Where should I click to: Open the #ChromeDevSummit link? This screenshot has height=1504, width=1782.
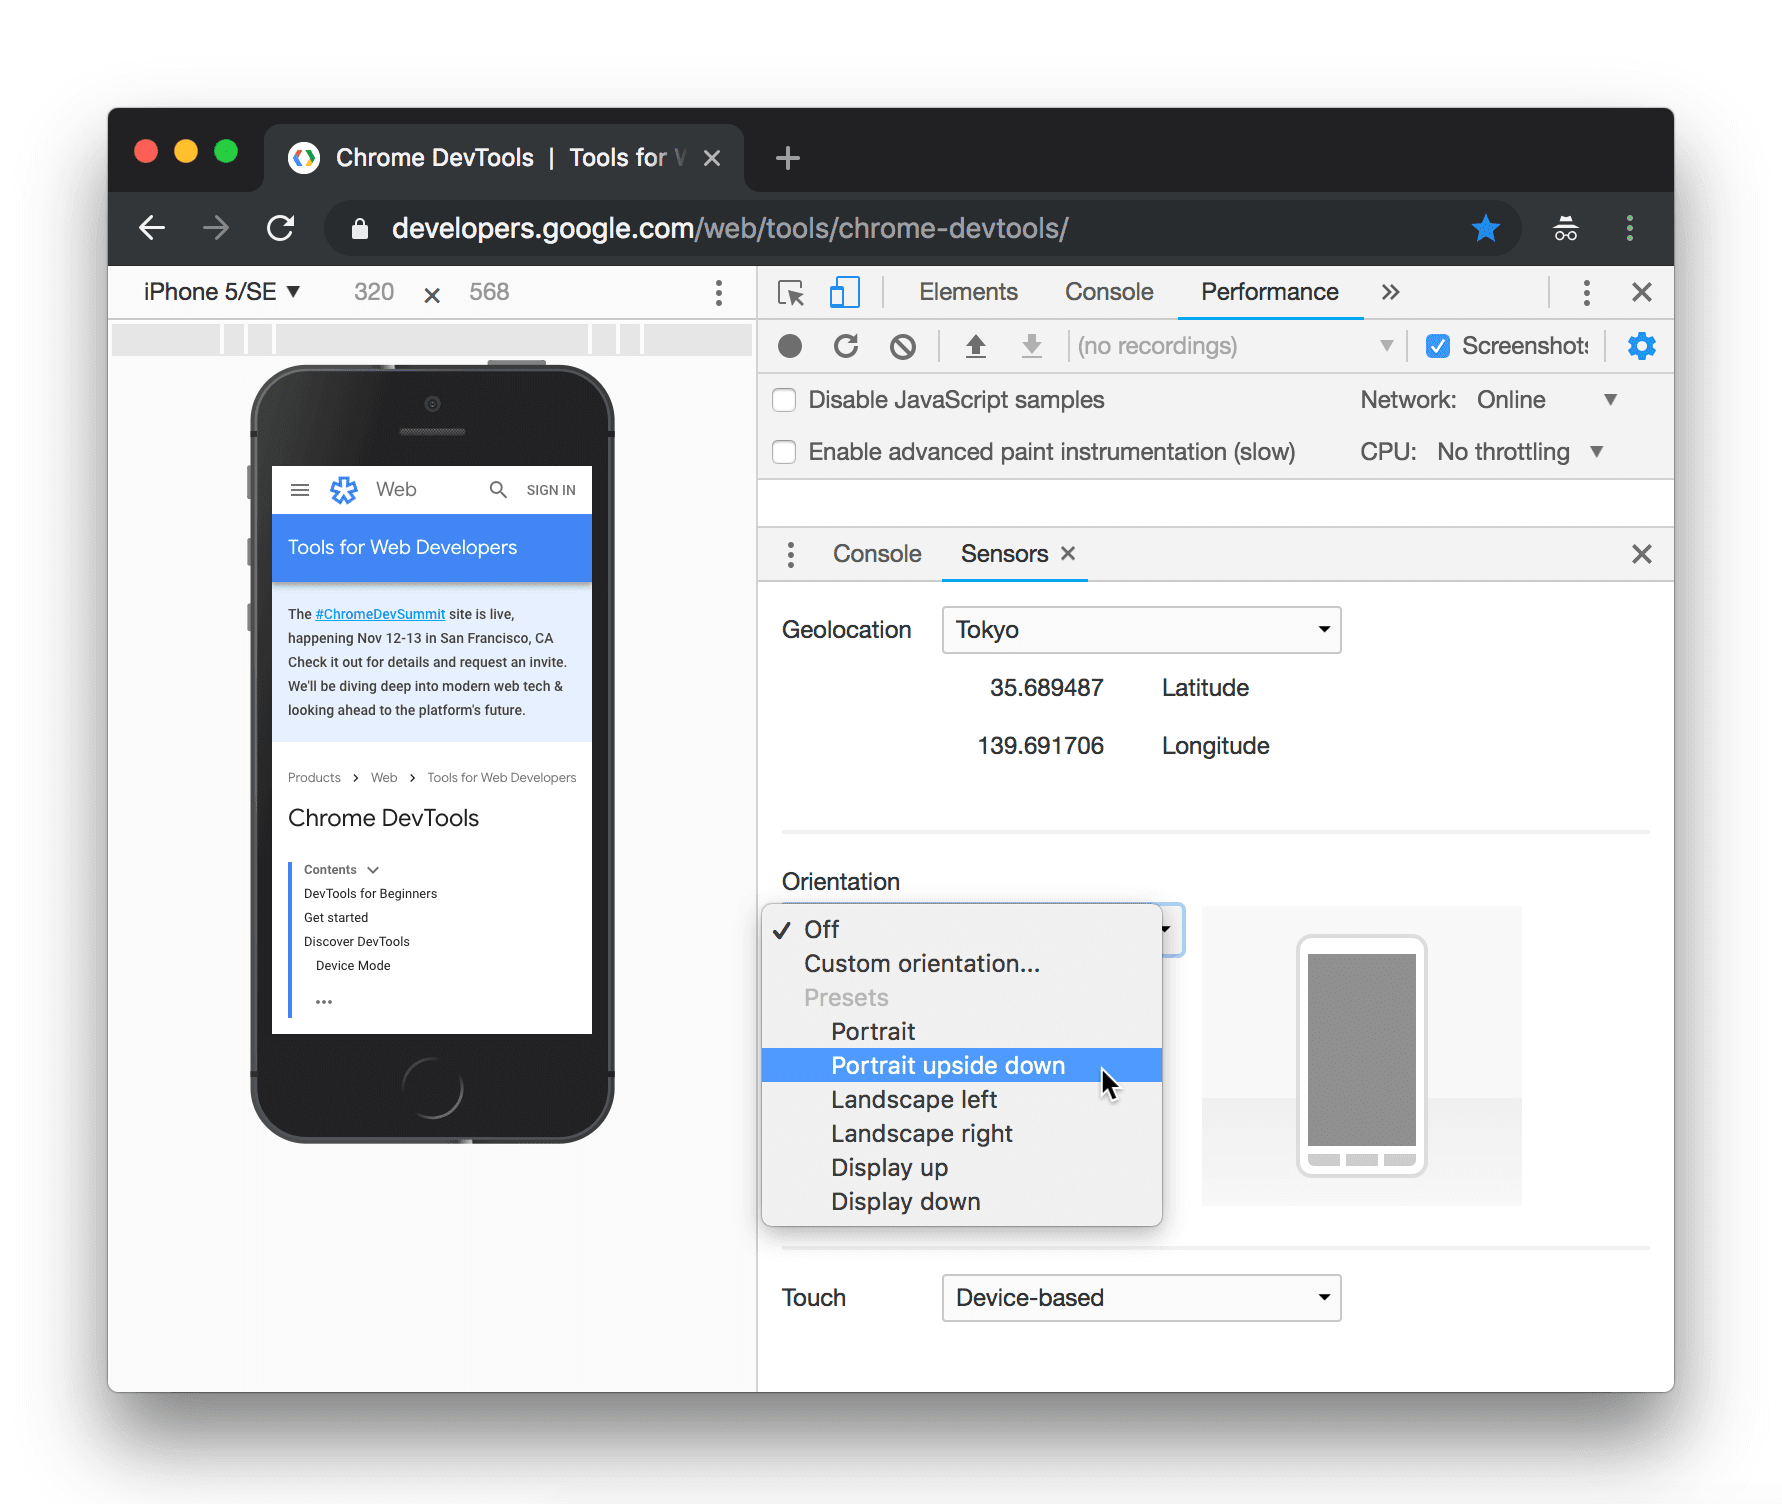[x=378, y=613]
